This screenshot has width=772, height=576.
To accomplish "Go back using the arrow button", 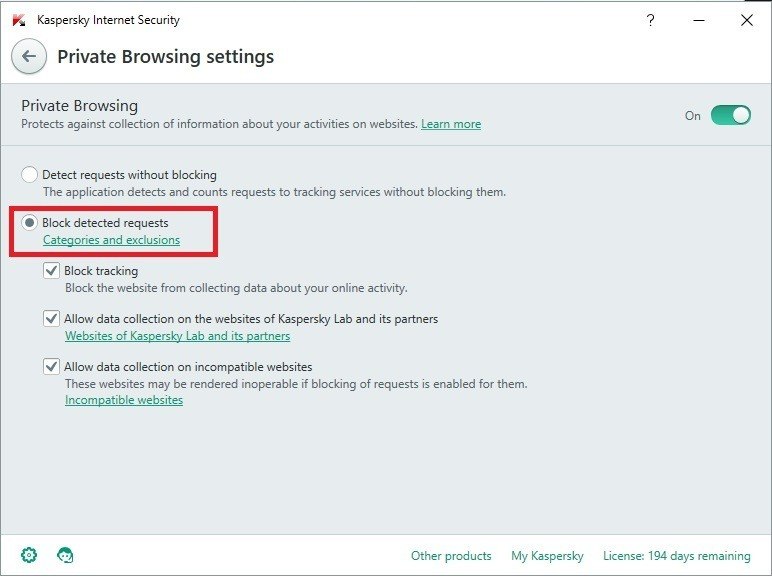I will click(x=29, y=56).
